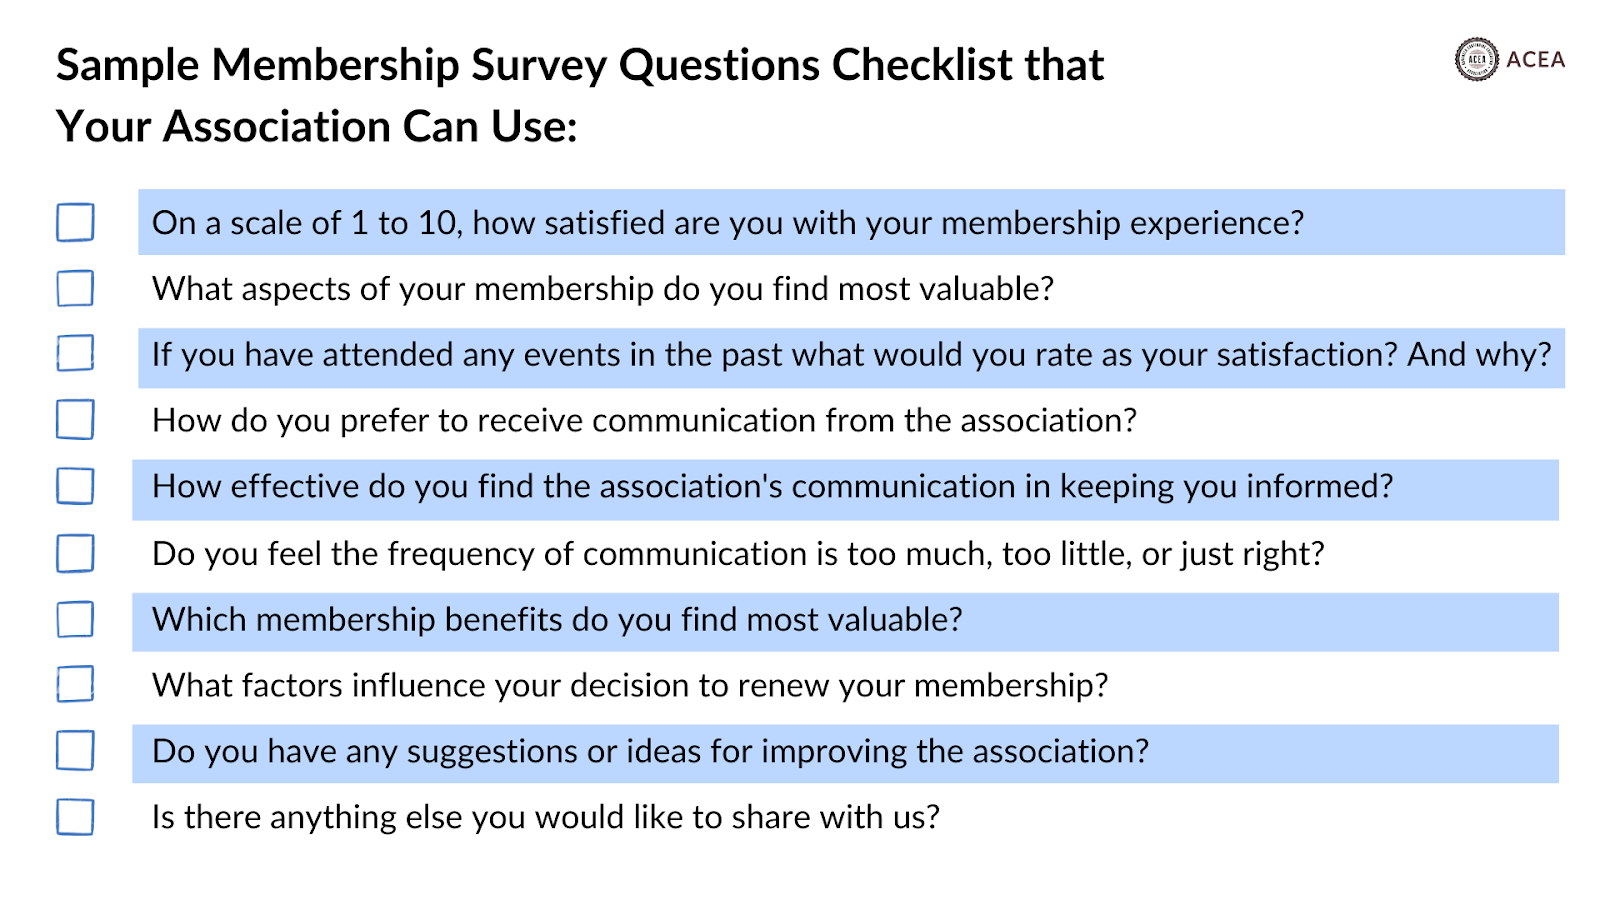Tick the checkbox beside 'What aspects of your membership'
Viewport: 1600px width, 900px height.
pos(75,288)
